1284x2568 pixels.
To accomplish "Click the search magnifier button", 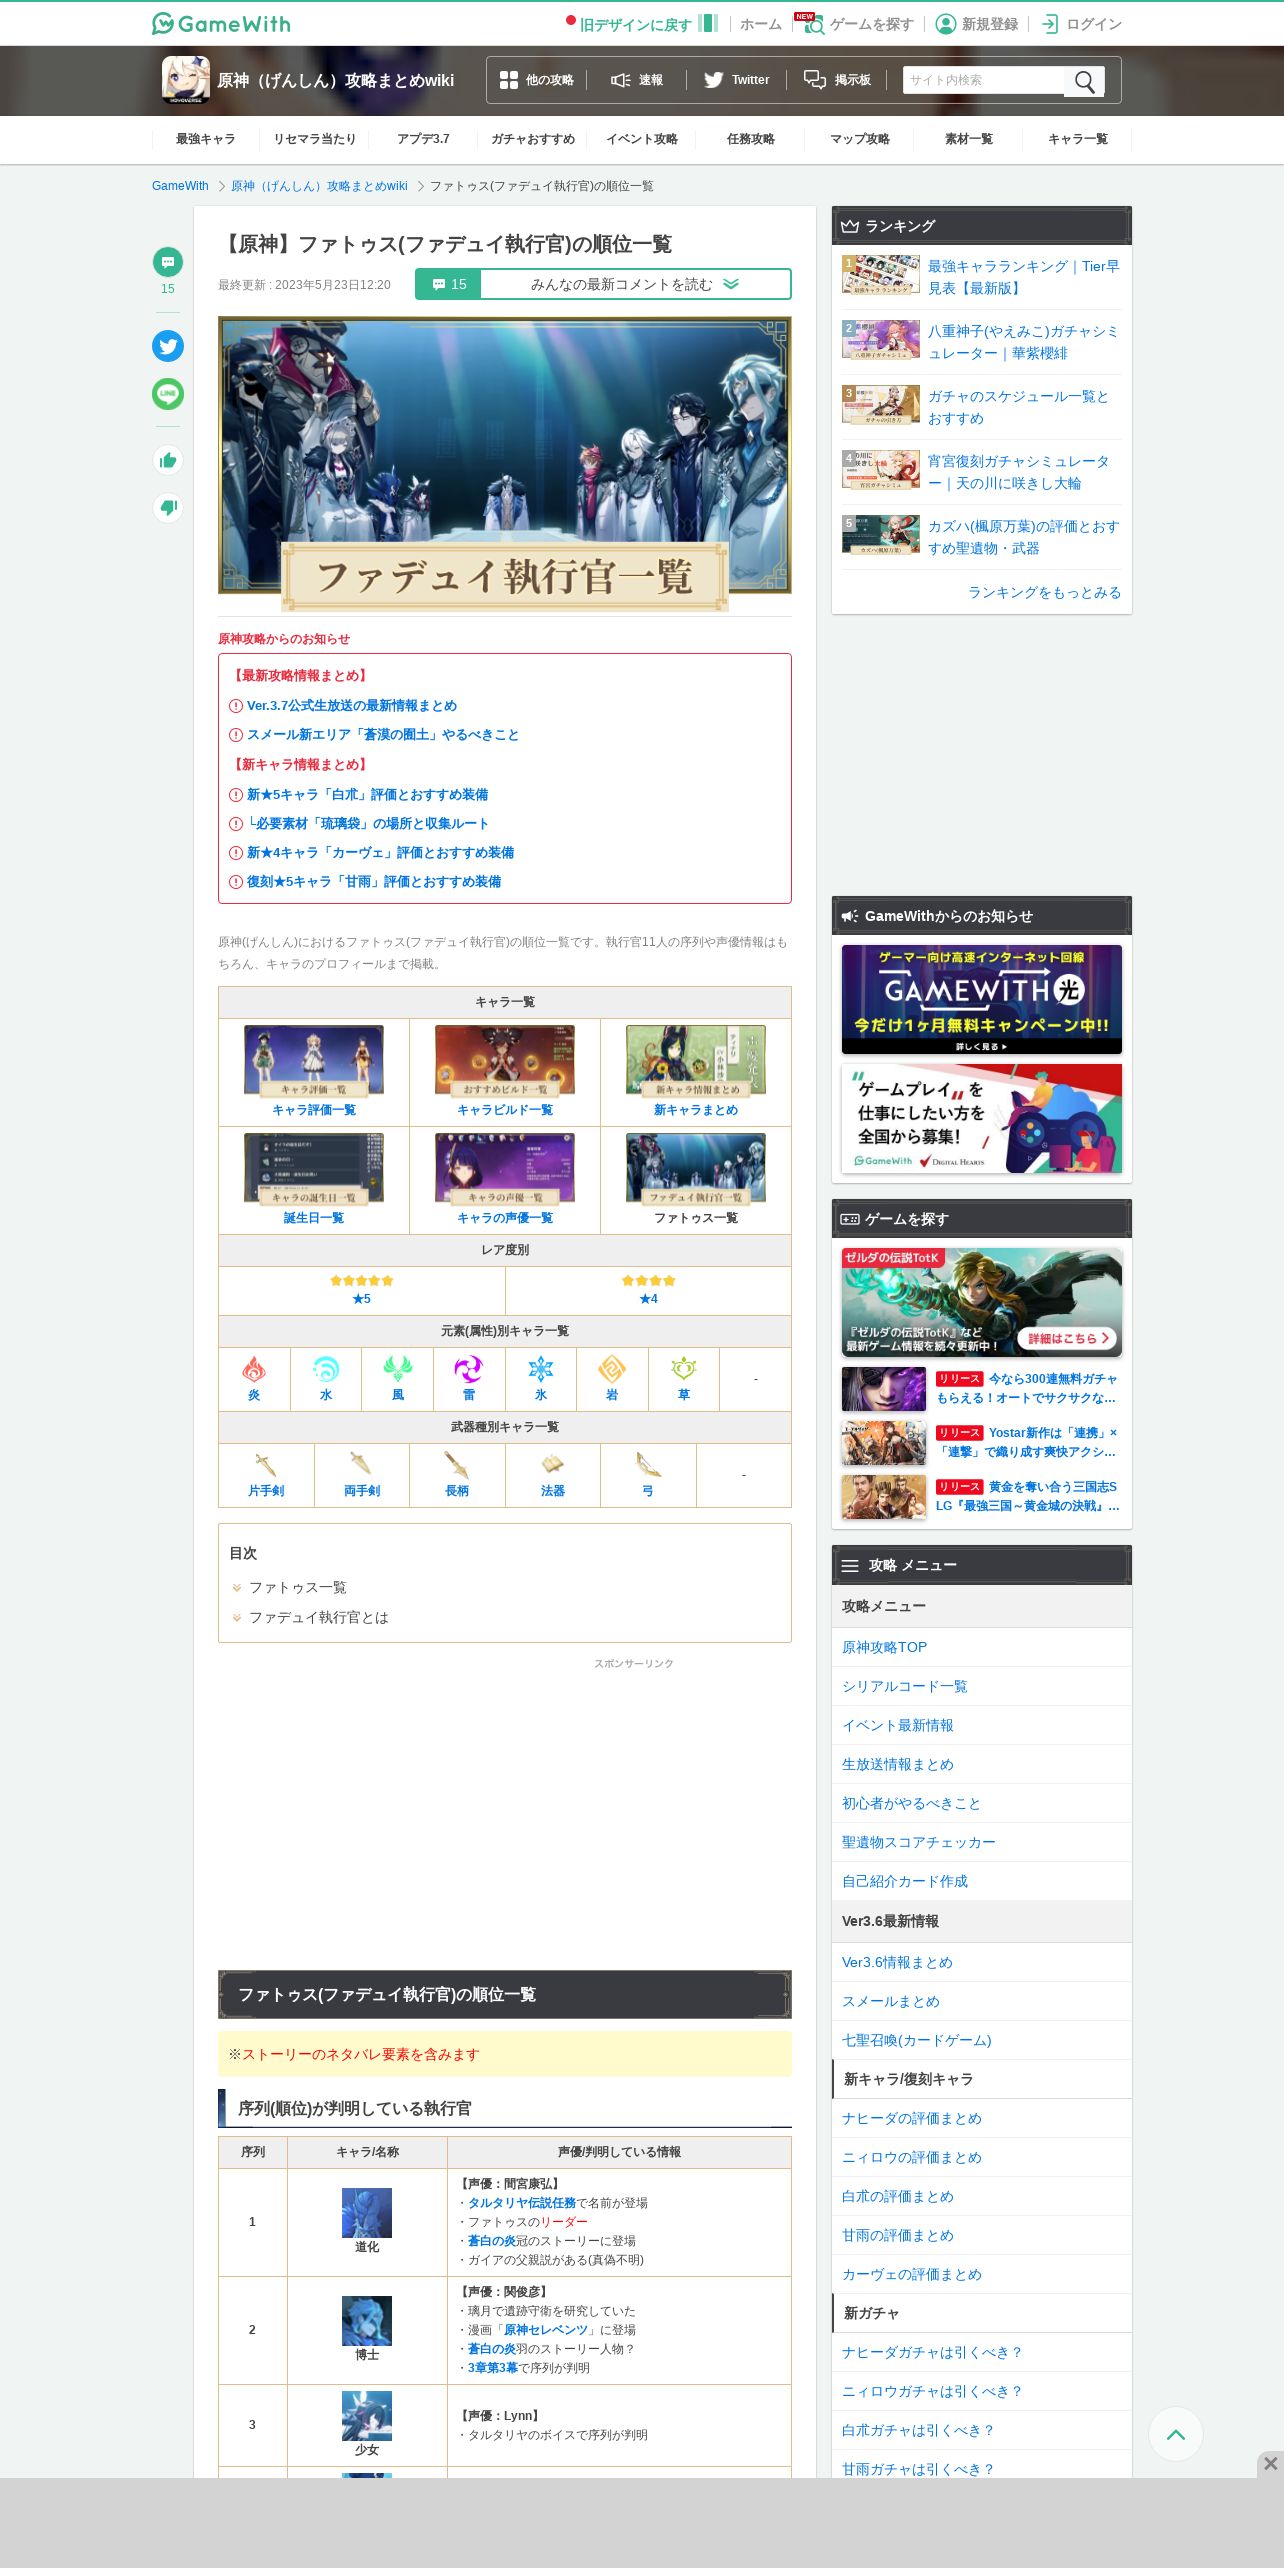I will click(x=1085, y=81).
